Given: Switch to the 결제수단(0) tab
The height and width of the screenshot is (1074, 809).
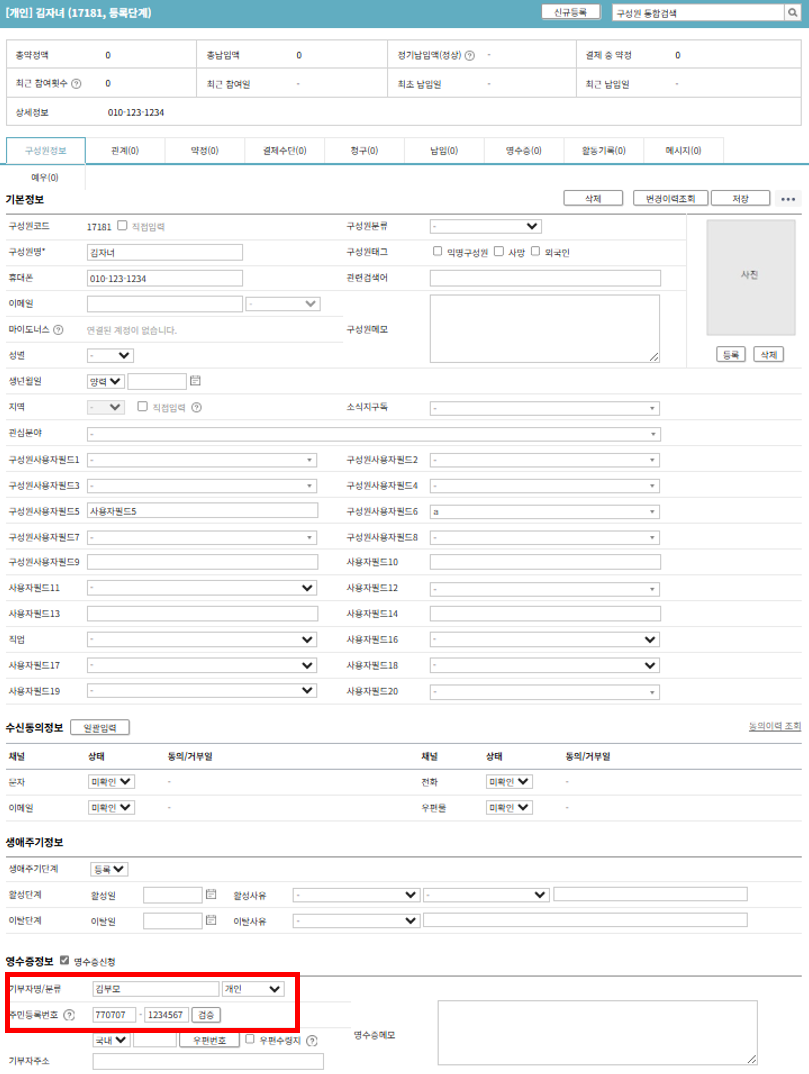Looking at the screenshot, I should coord(284,151).
